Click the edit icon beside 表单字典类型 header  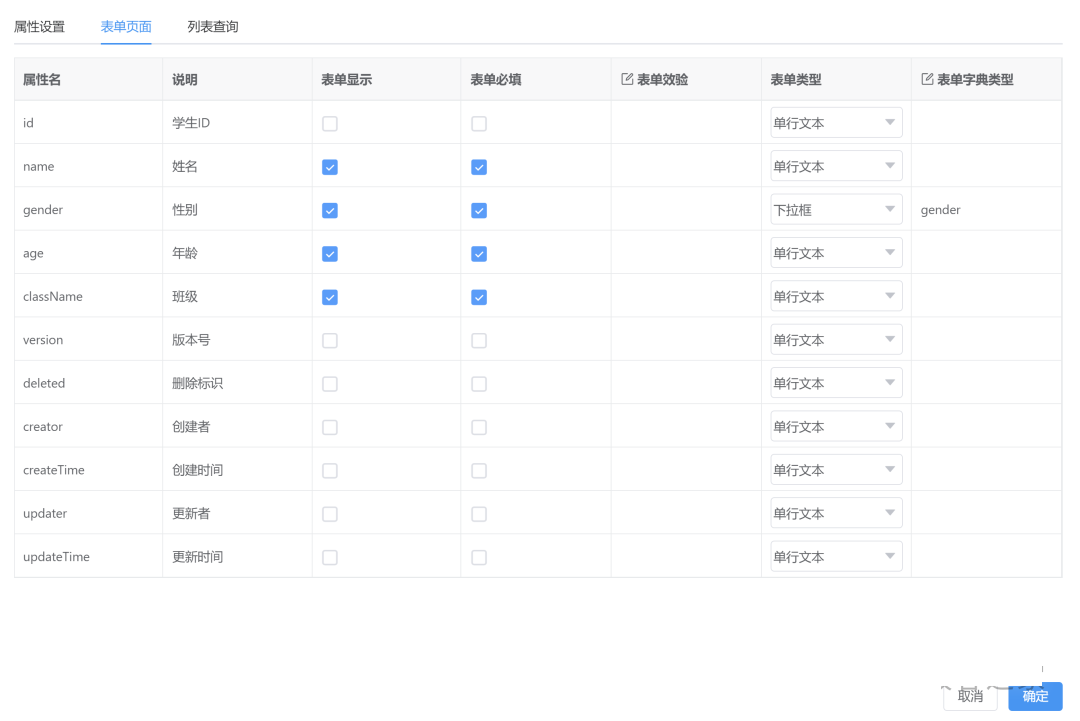[927, 79]
